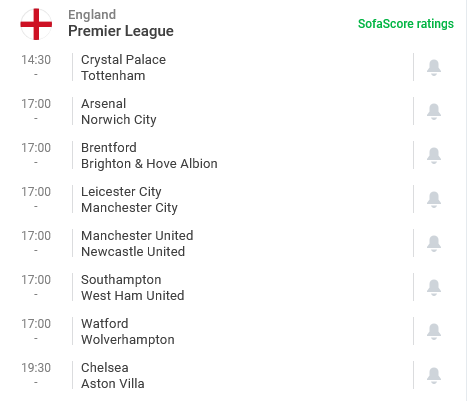Open Crystal Palace team name
Viewport: 471px width, 401px height.
tap(123, 60)
